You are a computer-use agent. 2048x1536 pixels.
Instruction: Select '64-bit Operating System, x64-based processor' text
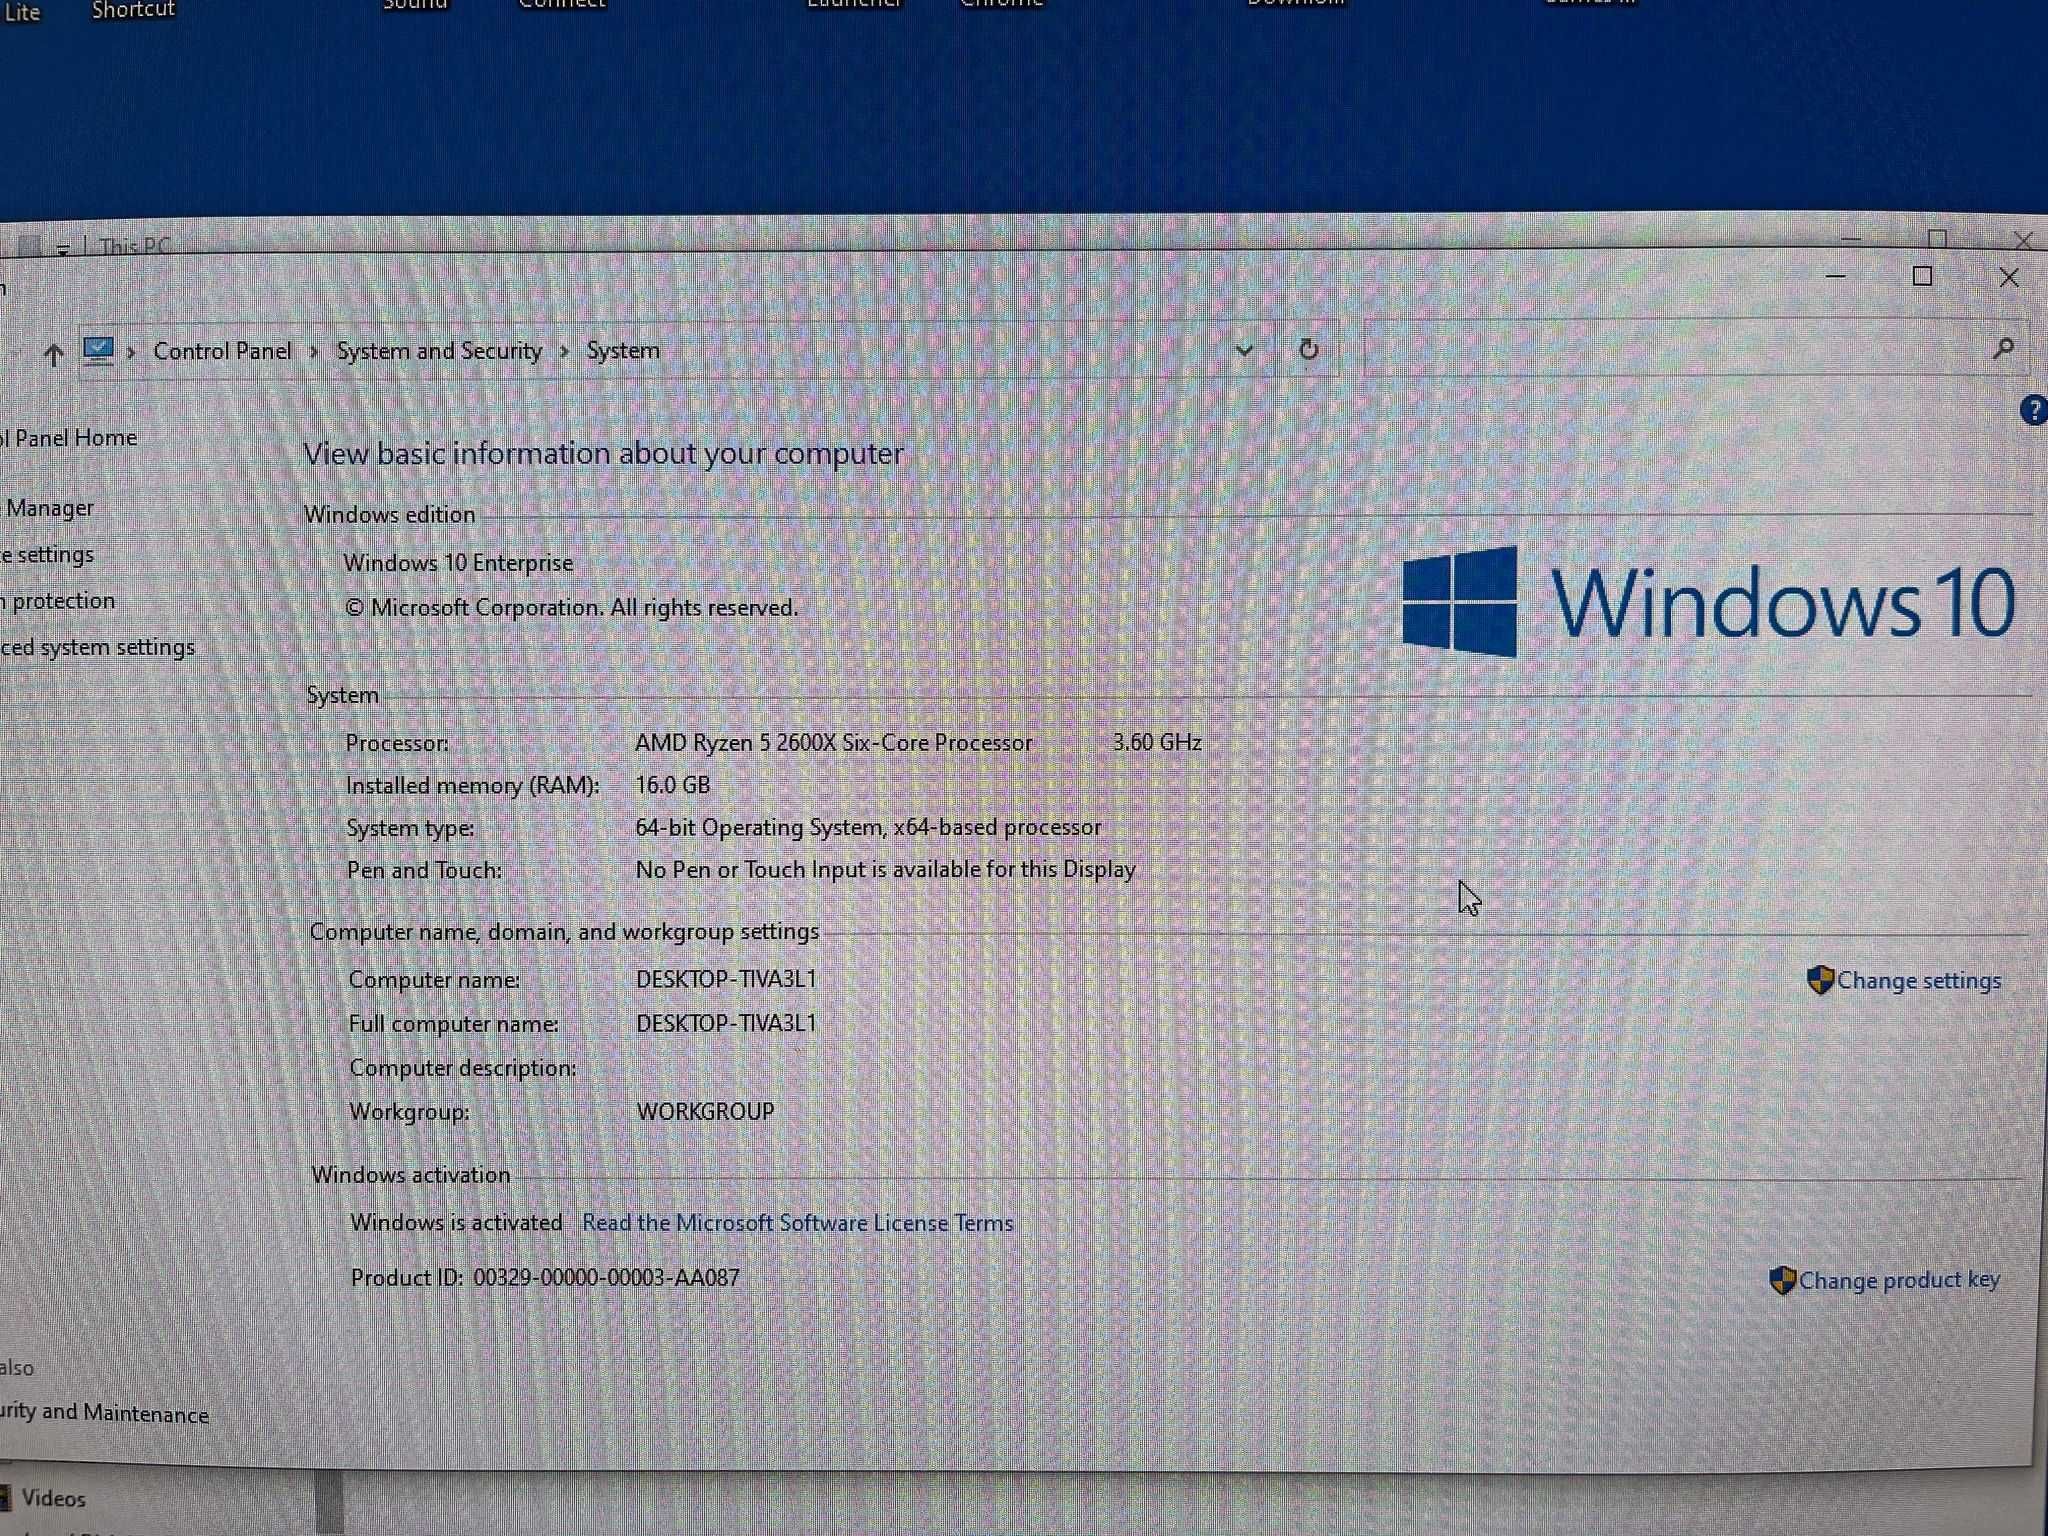[x=868, y=827]
